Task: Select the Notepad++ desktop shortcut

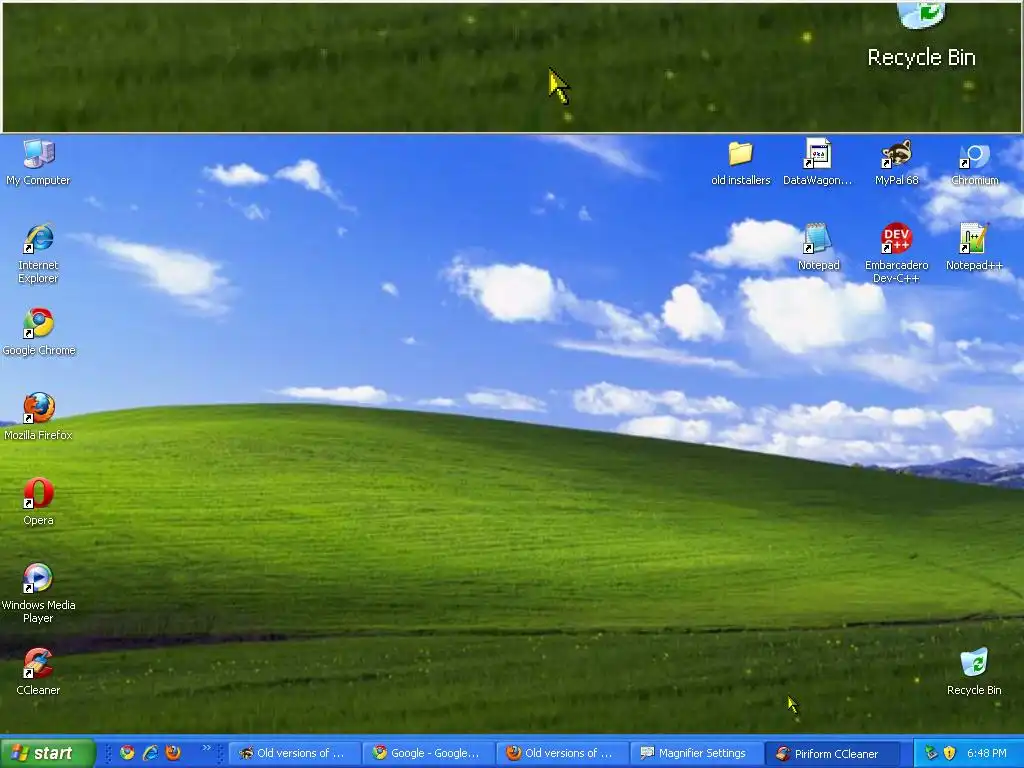Action: [x=974, y=248]
